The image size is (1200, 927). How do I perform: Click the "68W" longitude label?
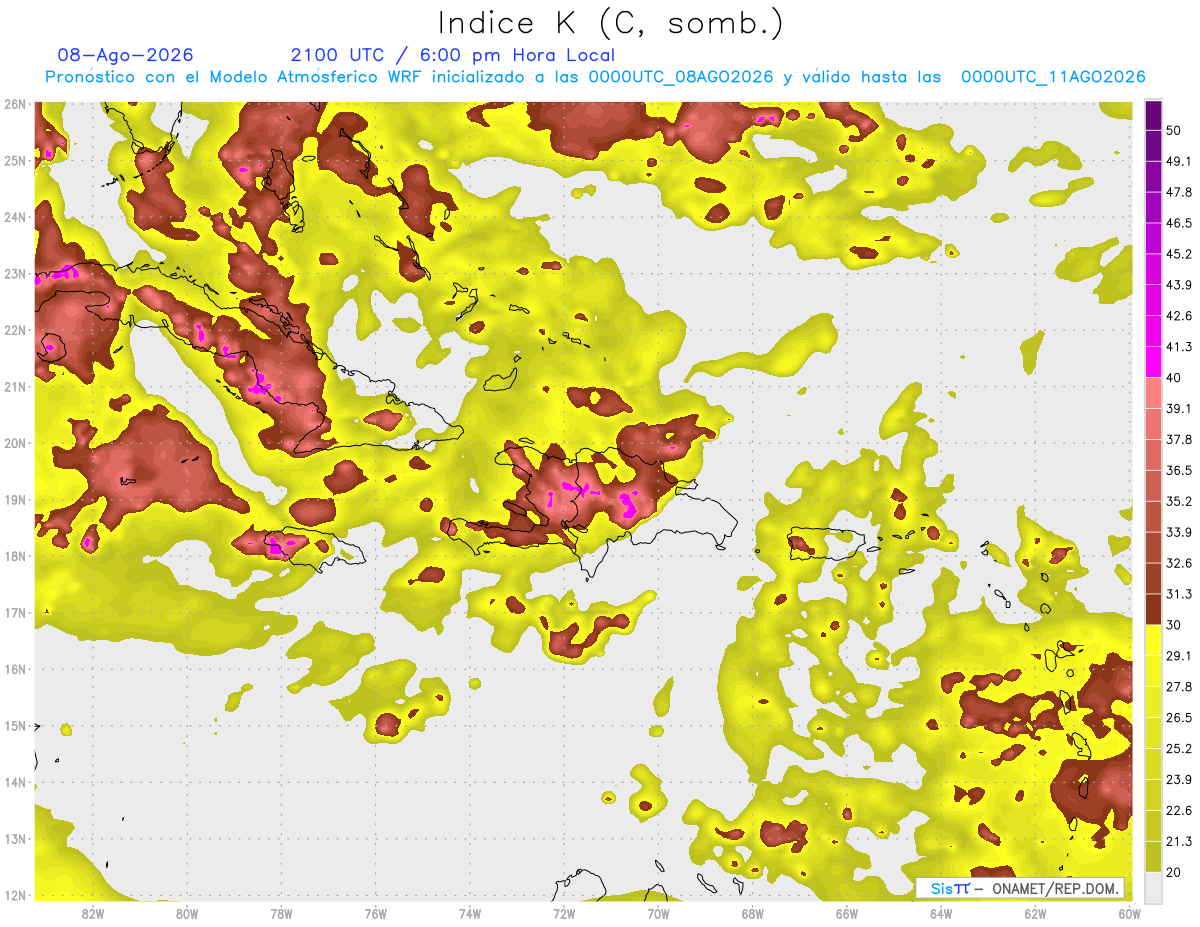752,913
